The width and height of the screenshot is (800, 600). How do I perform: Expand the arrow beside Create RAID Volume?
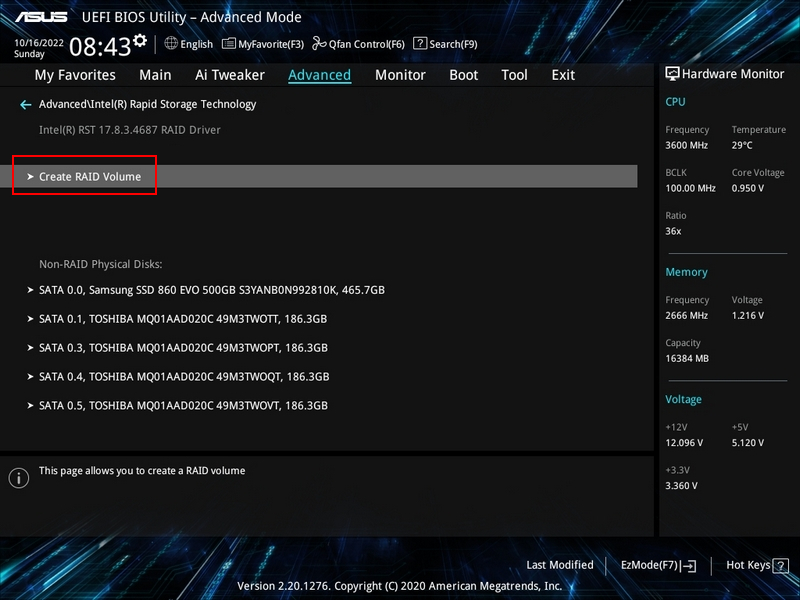point(30,177)
